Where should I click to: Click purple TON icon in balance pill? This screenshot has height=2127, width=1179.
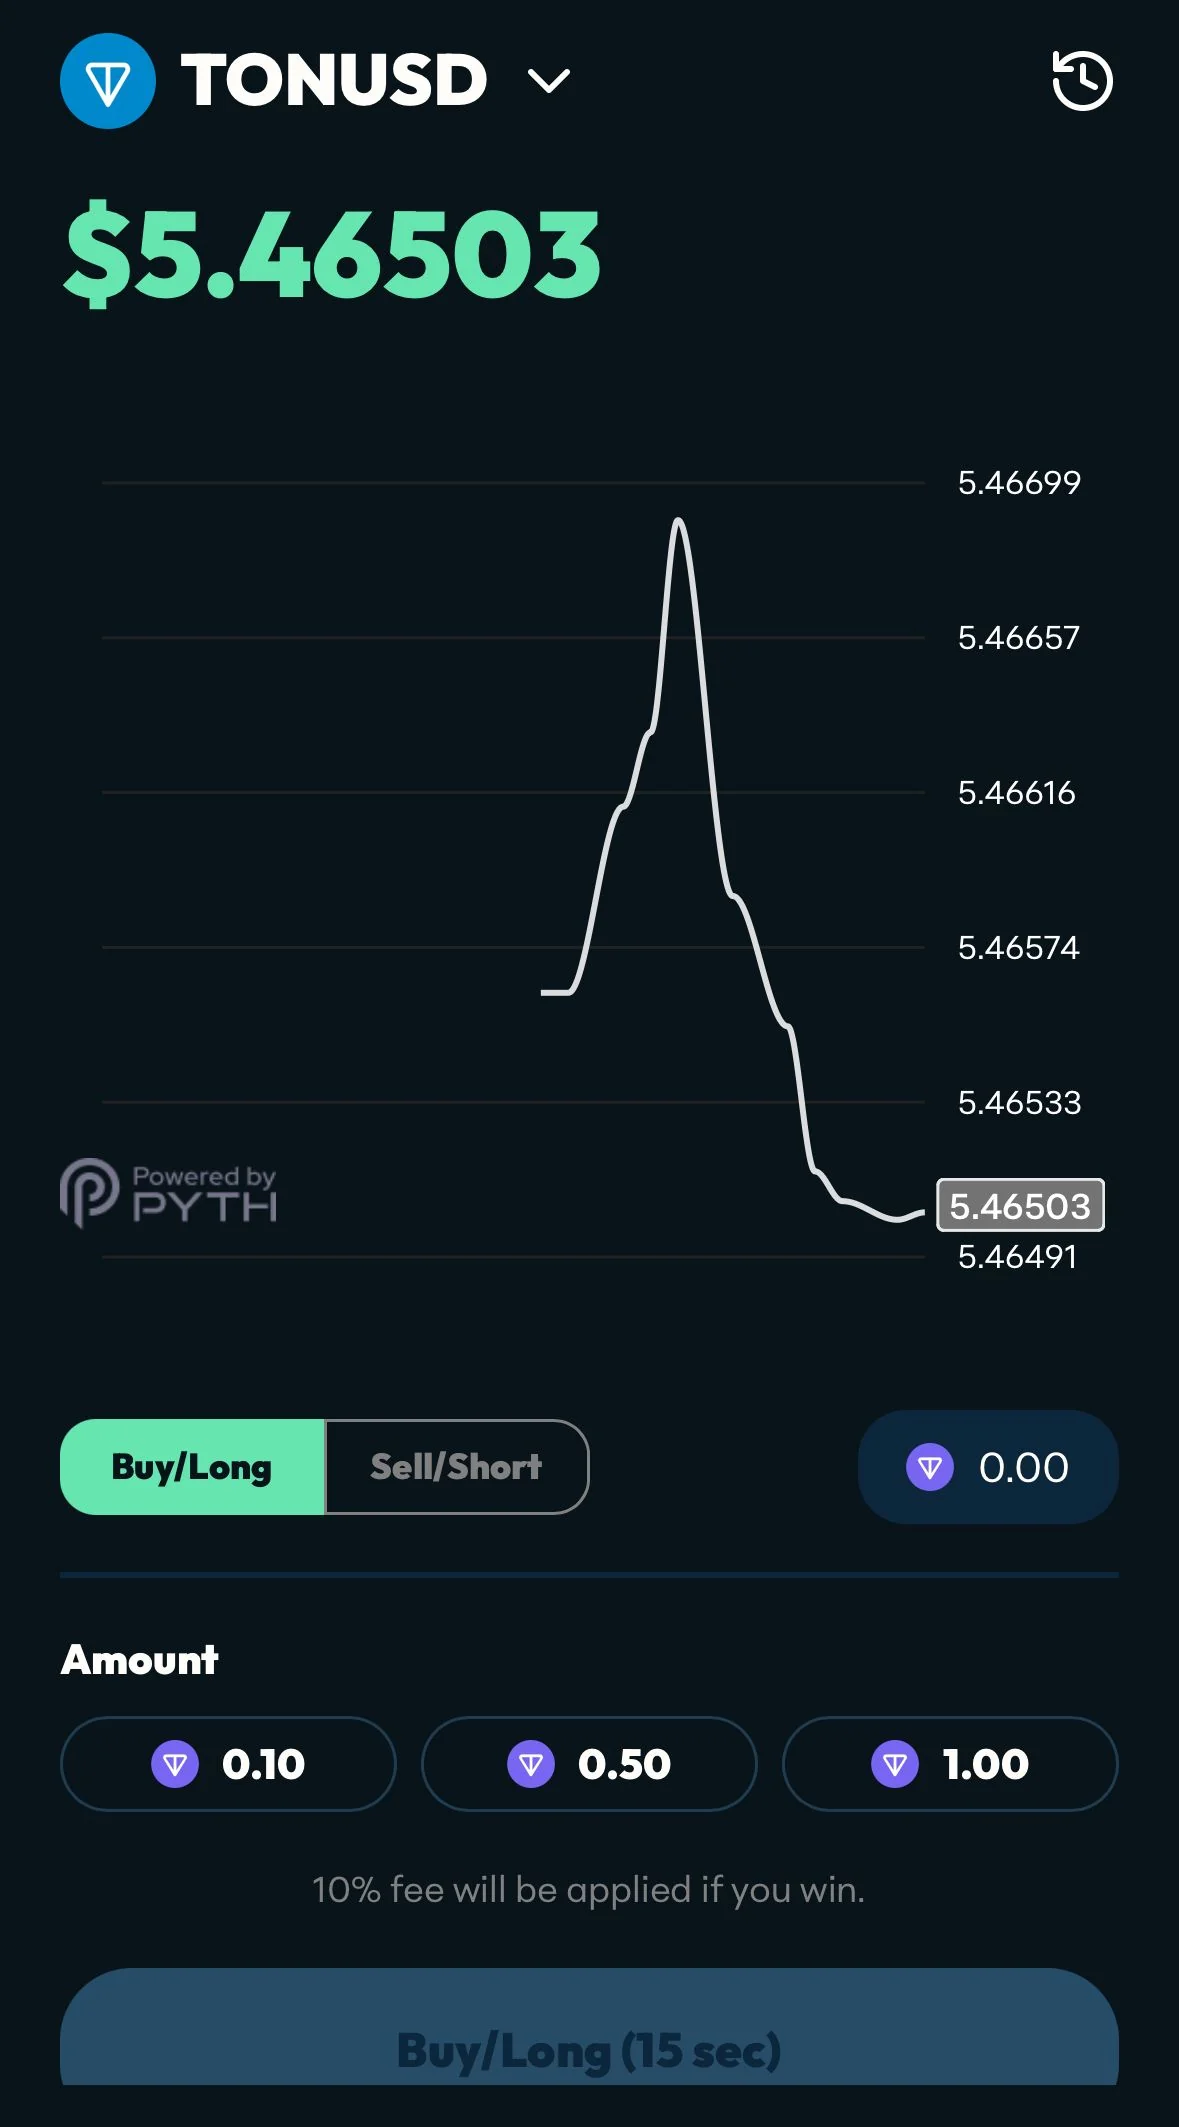[x=930, y=1467]
